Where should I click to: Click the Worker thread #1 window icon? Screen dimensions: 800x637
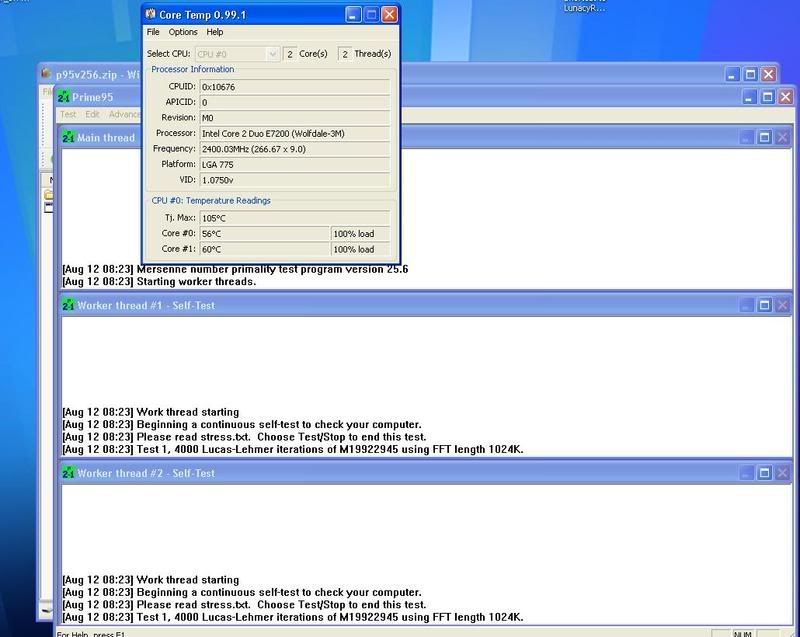click(69, 305)
